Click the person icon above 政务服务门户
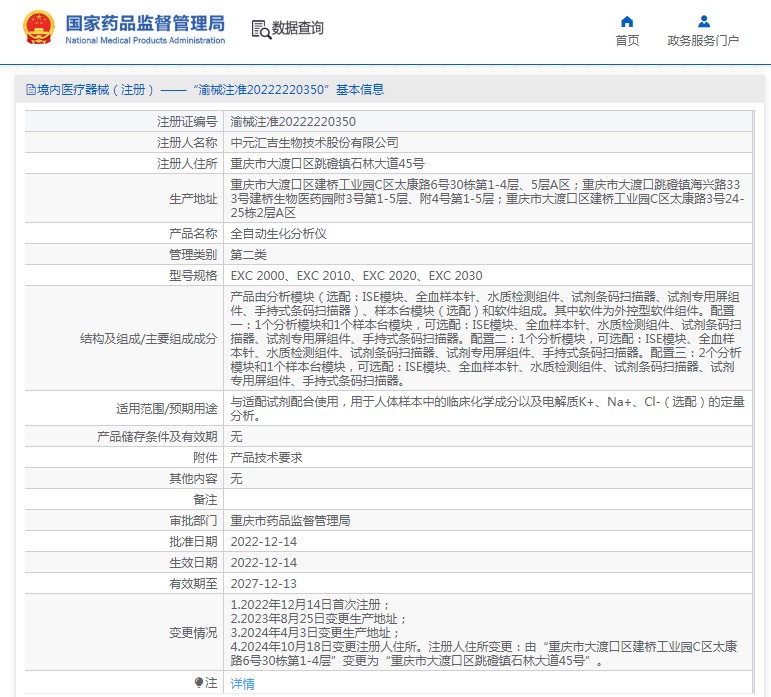771x697 pixels. point(703,21)
